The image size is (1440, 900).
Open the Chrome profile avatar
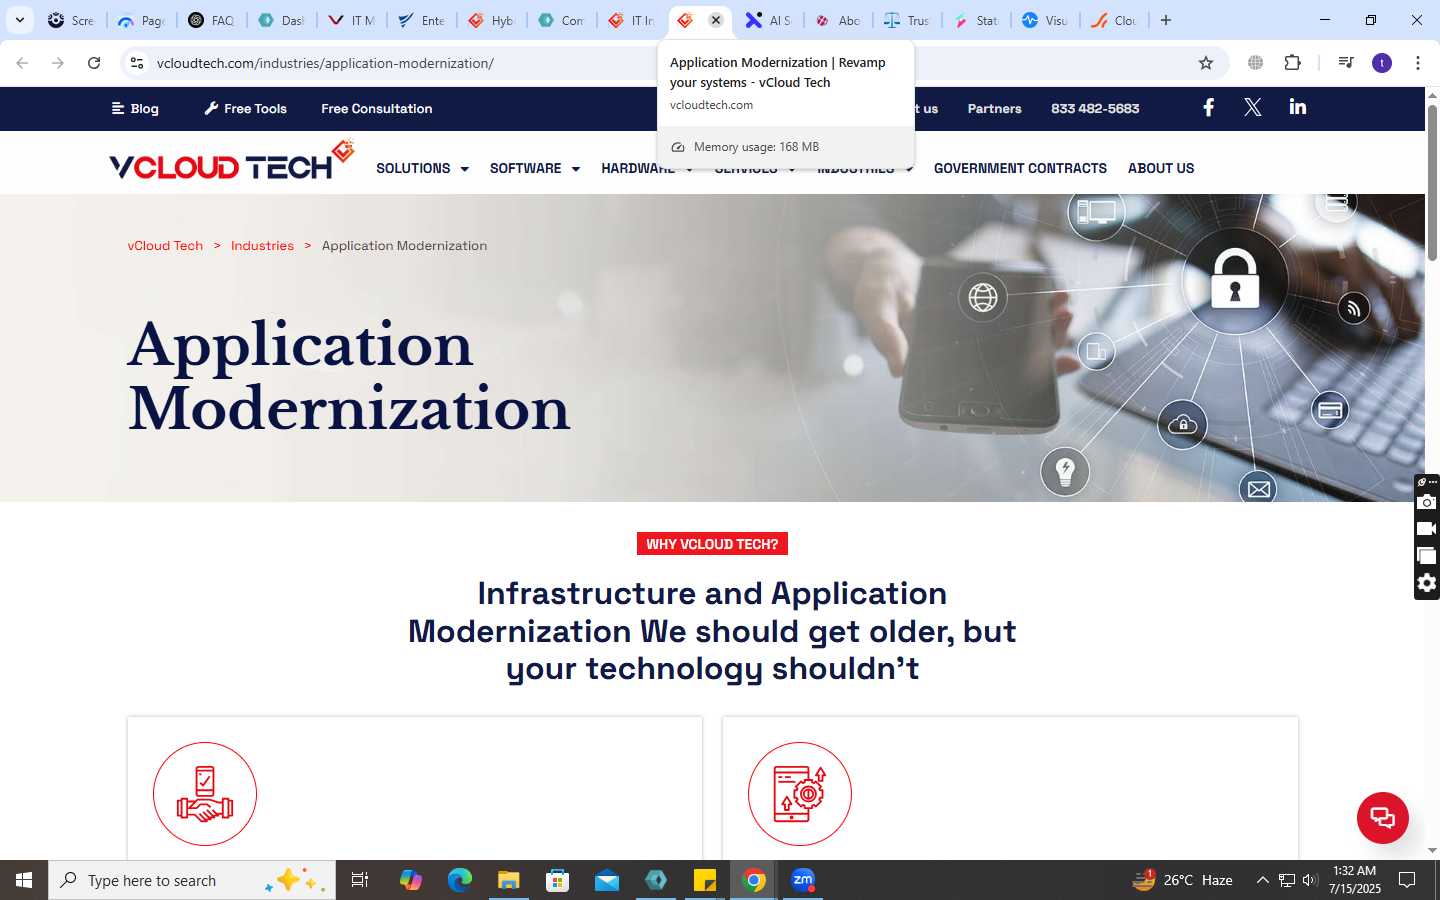point(1382,63)
